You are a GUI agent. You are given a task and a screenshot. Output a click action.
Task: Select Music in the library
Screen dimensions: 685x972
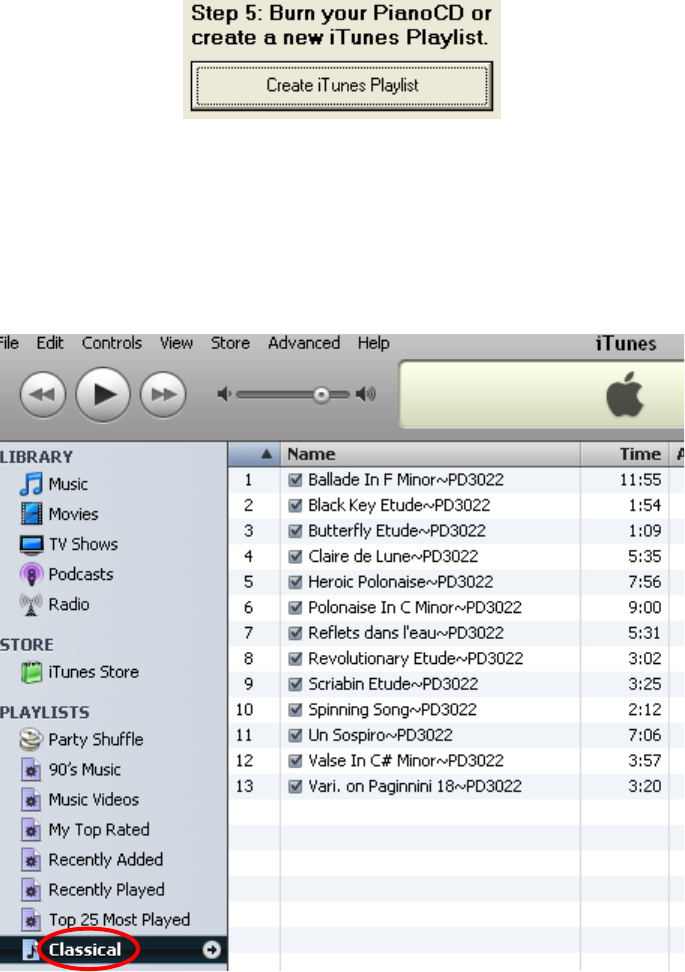point(68,484)
